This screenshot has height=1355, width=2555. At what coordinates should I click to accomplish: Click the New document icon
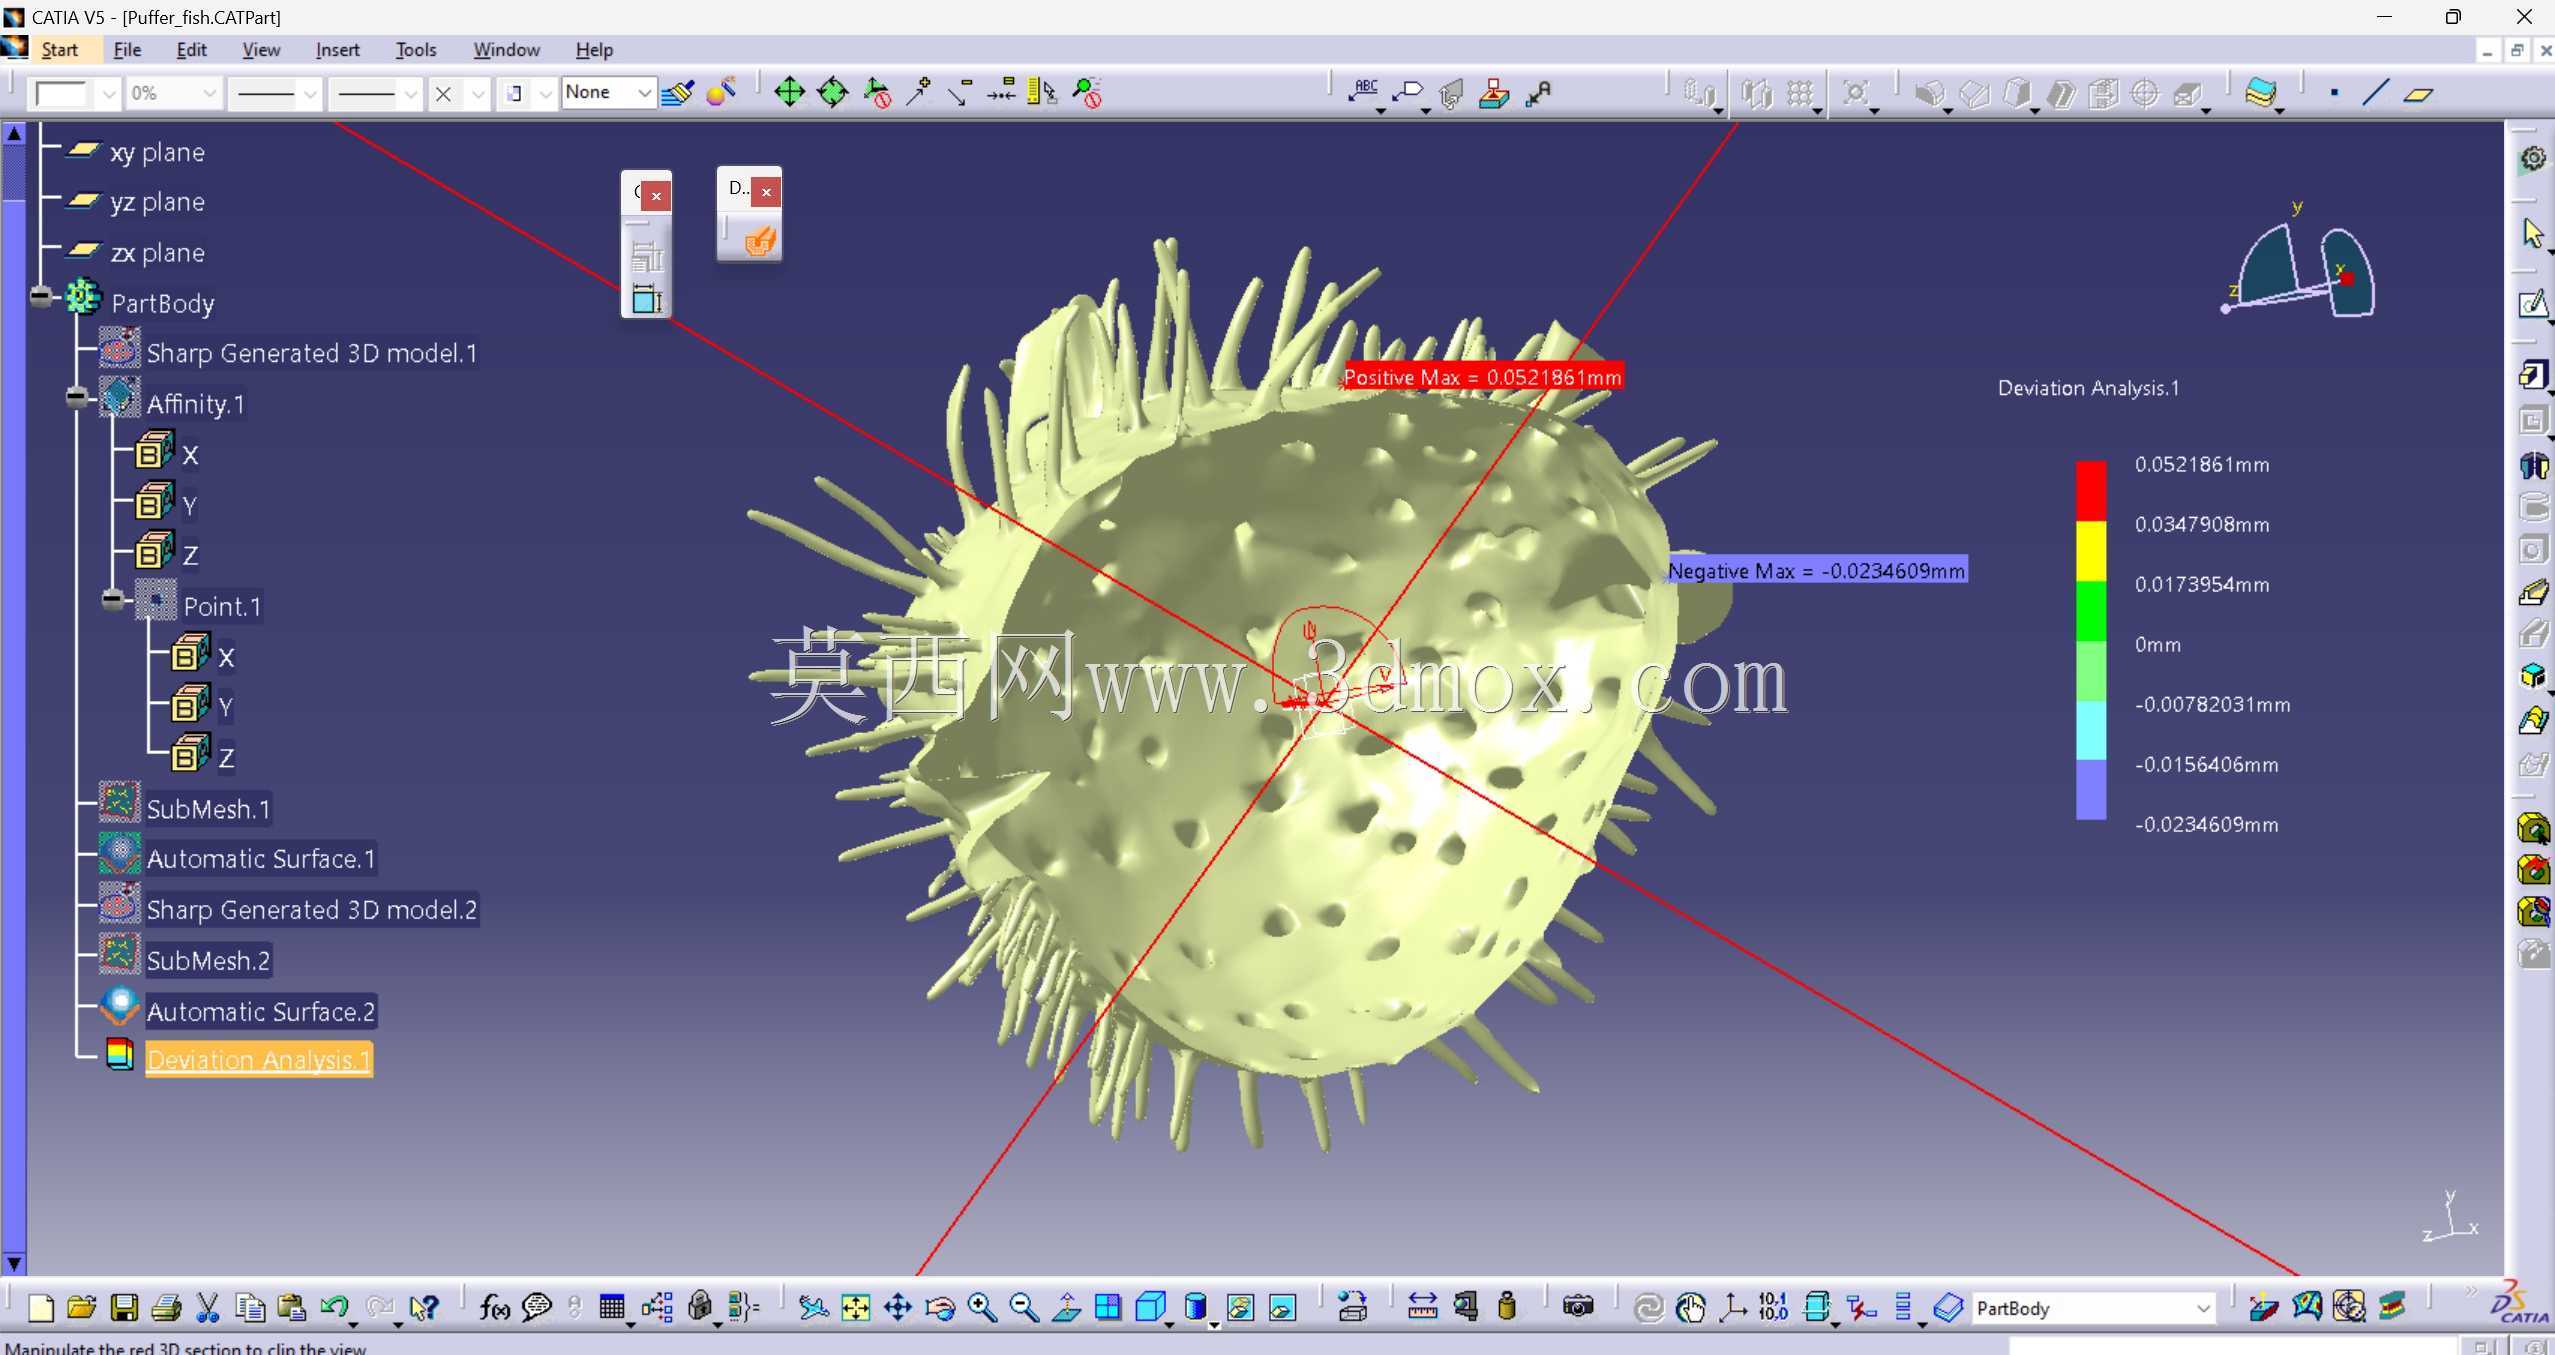pos(40,1307)
